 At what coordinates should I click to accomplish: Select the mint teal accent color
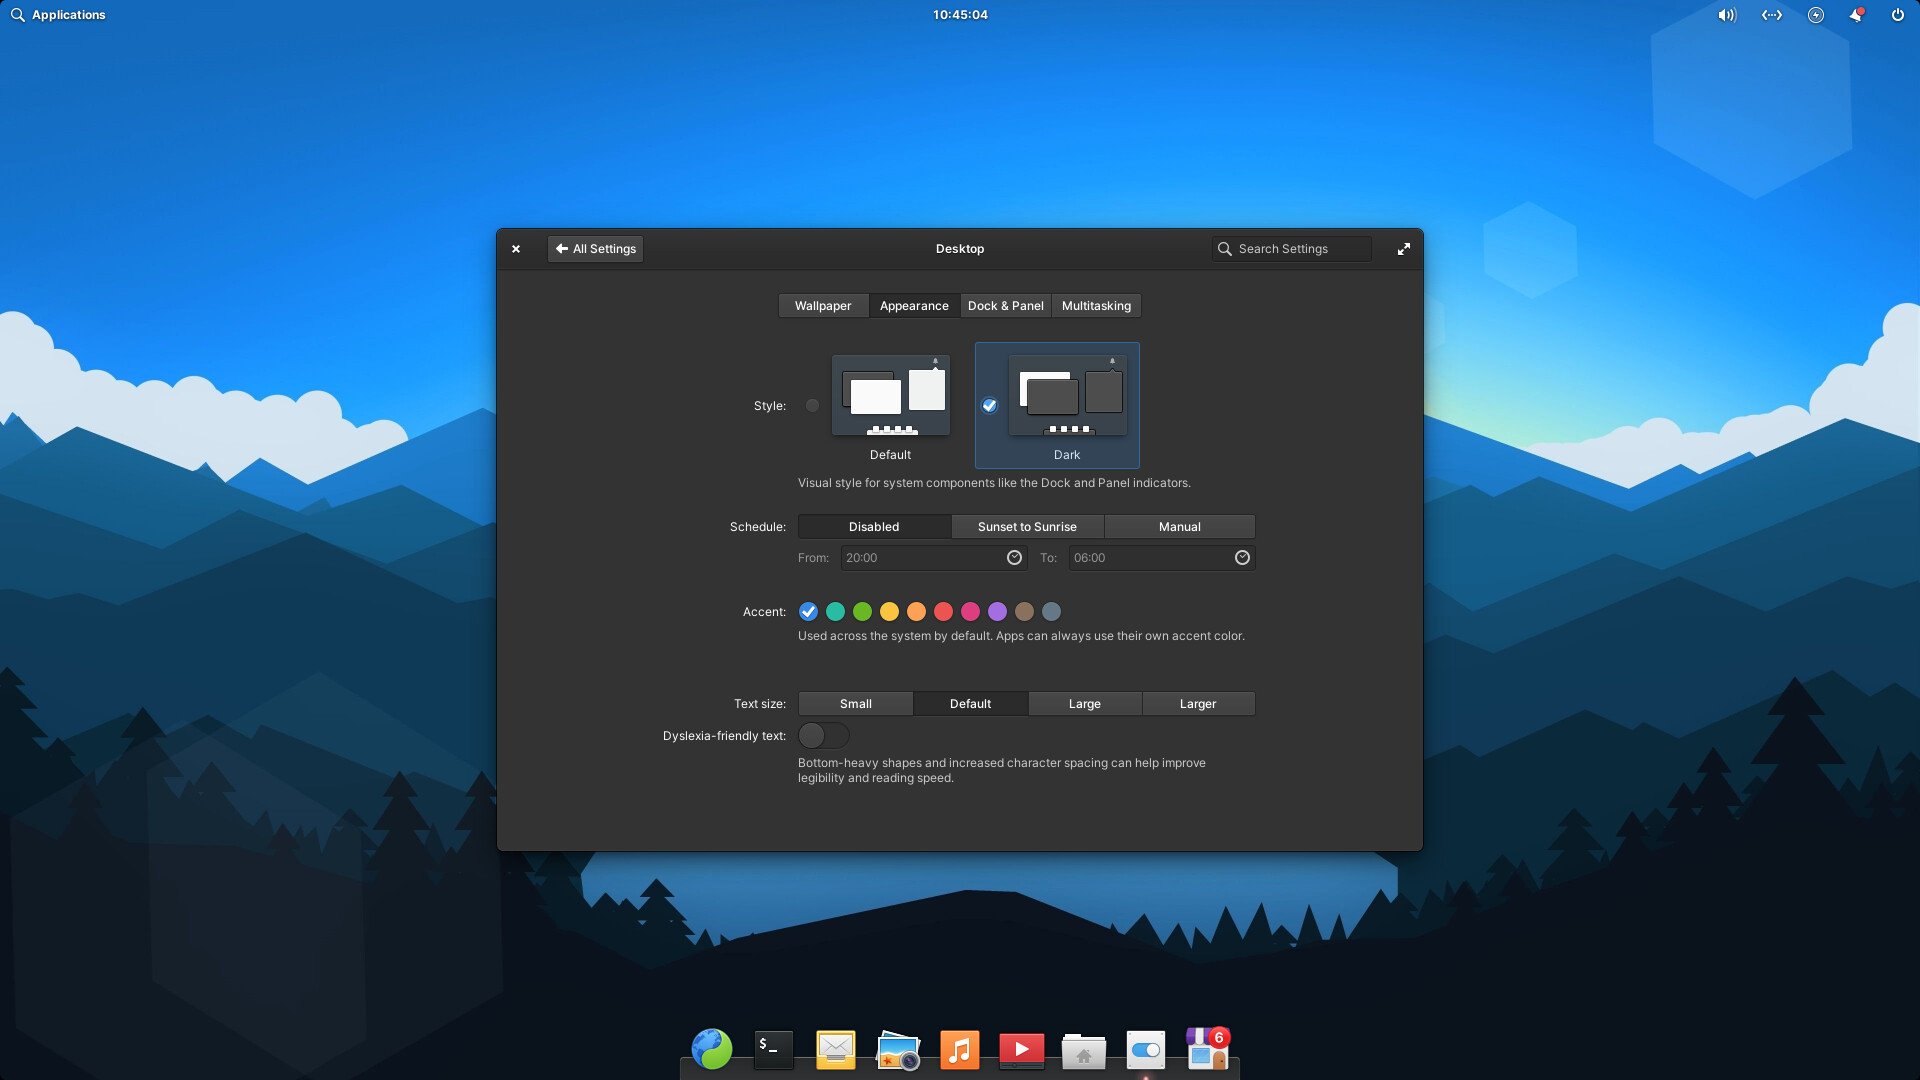(835, 612)
